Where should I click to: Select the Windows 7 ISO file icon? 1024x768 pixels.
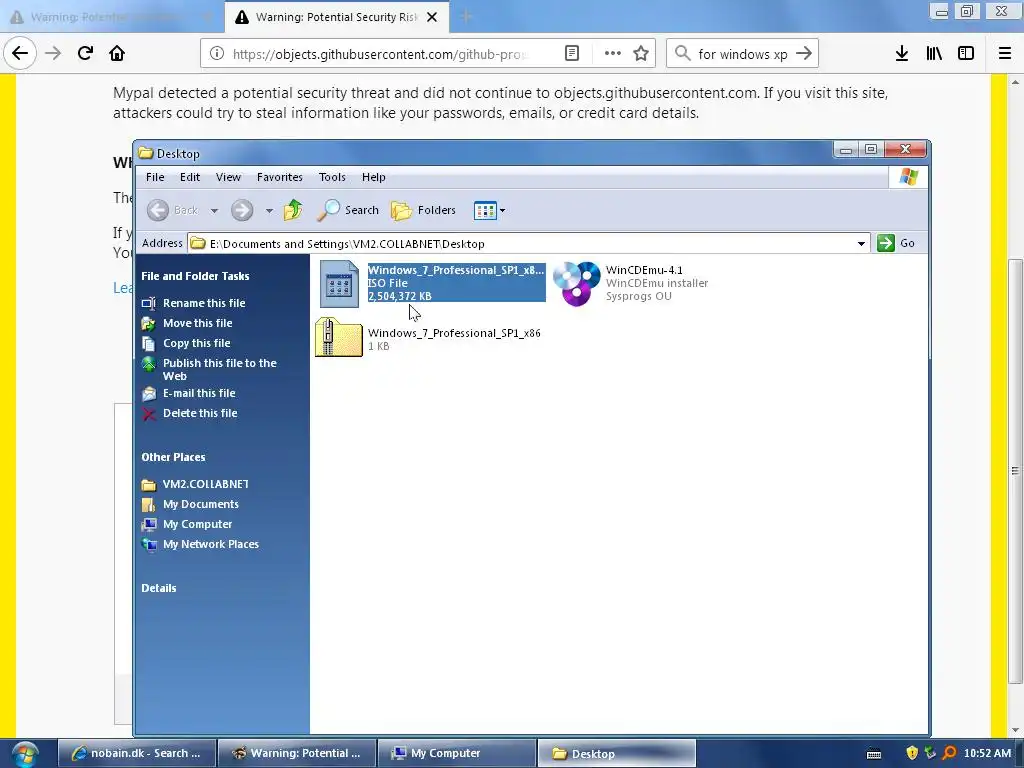(x=339, y=283)
